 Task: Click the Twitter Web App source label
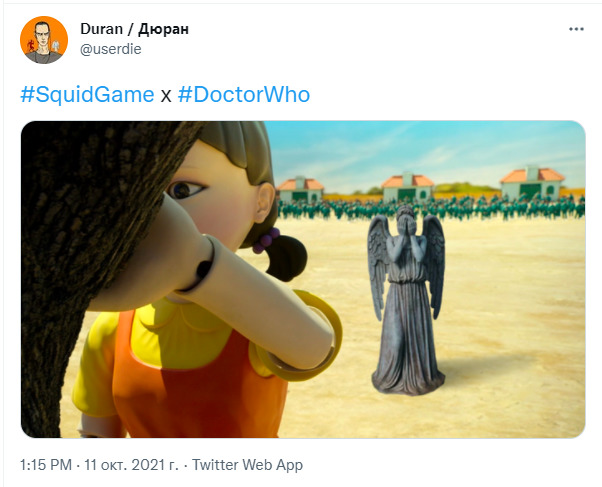[247, 465]
